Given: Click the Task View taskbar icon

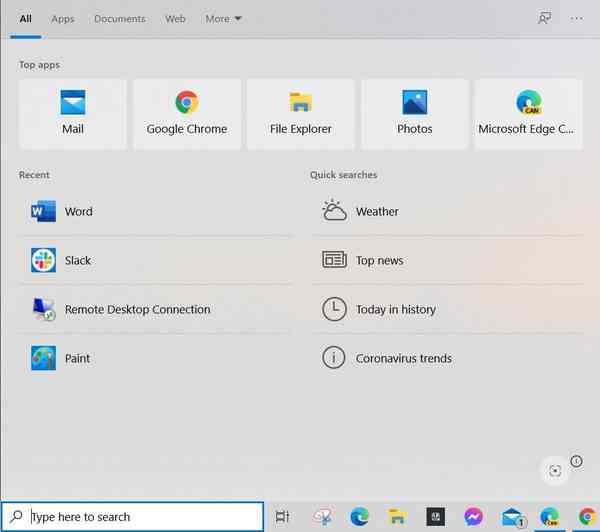Looking at the screenshot, I should 282,517.
